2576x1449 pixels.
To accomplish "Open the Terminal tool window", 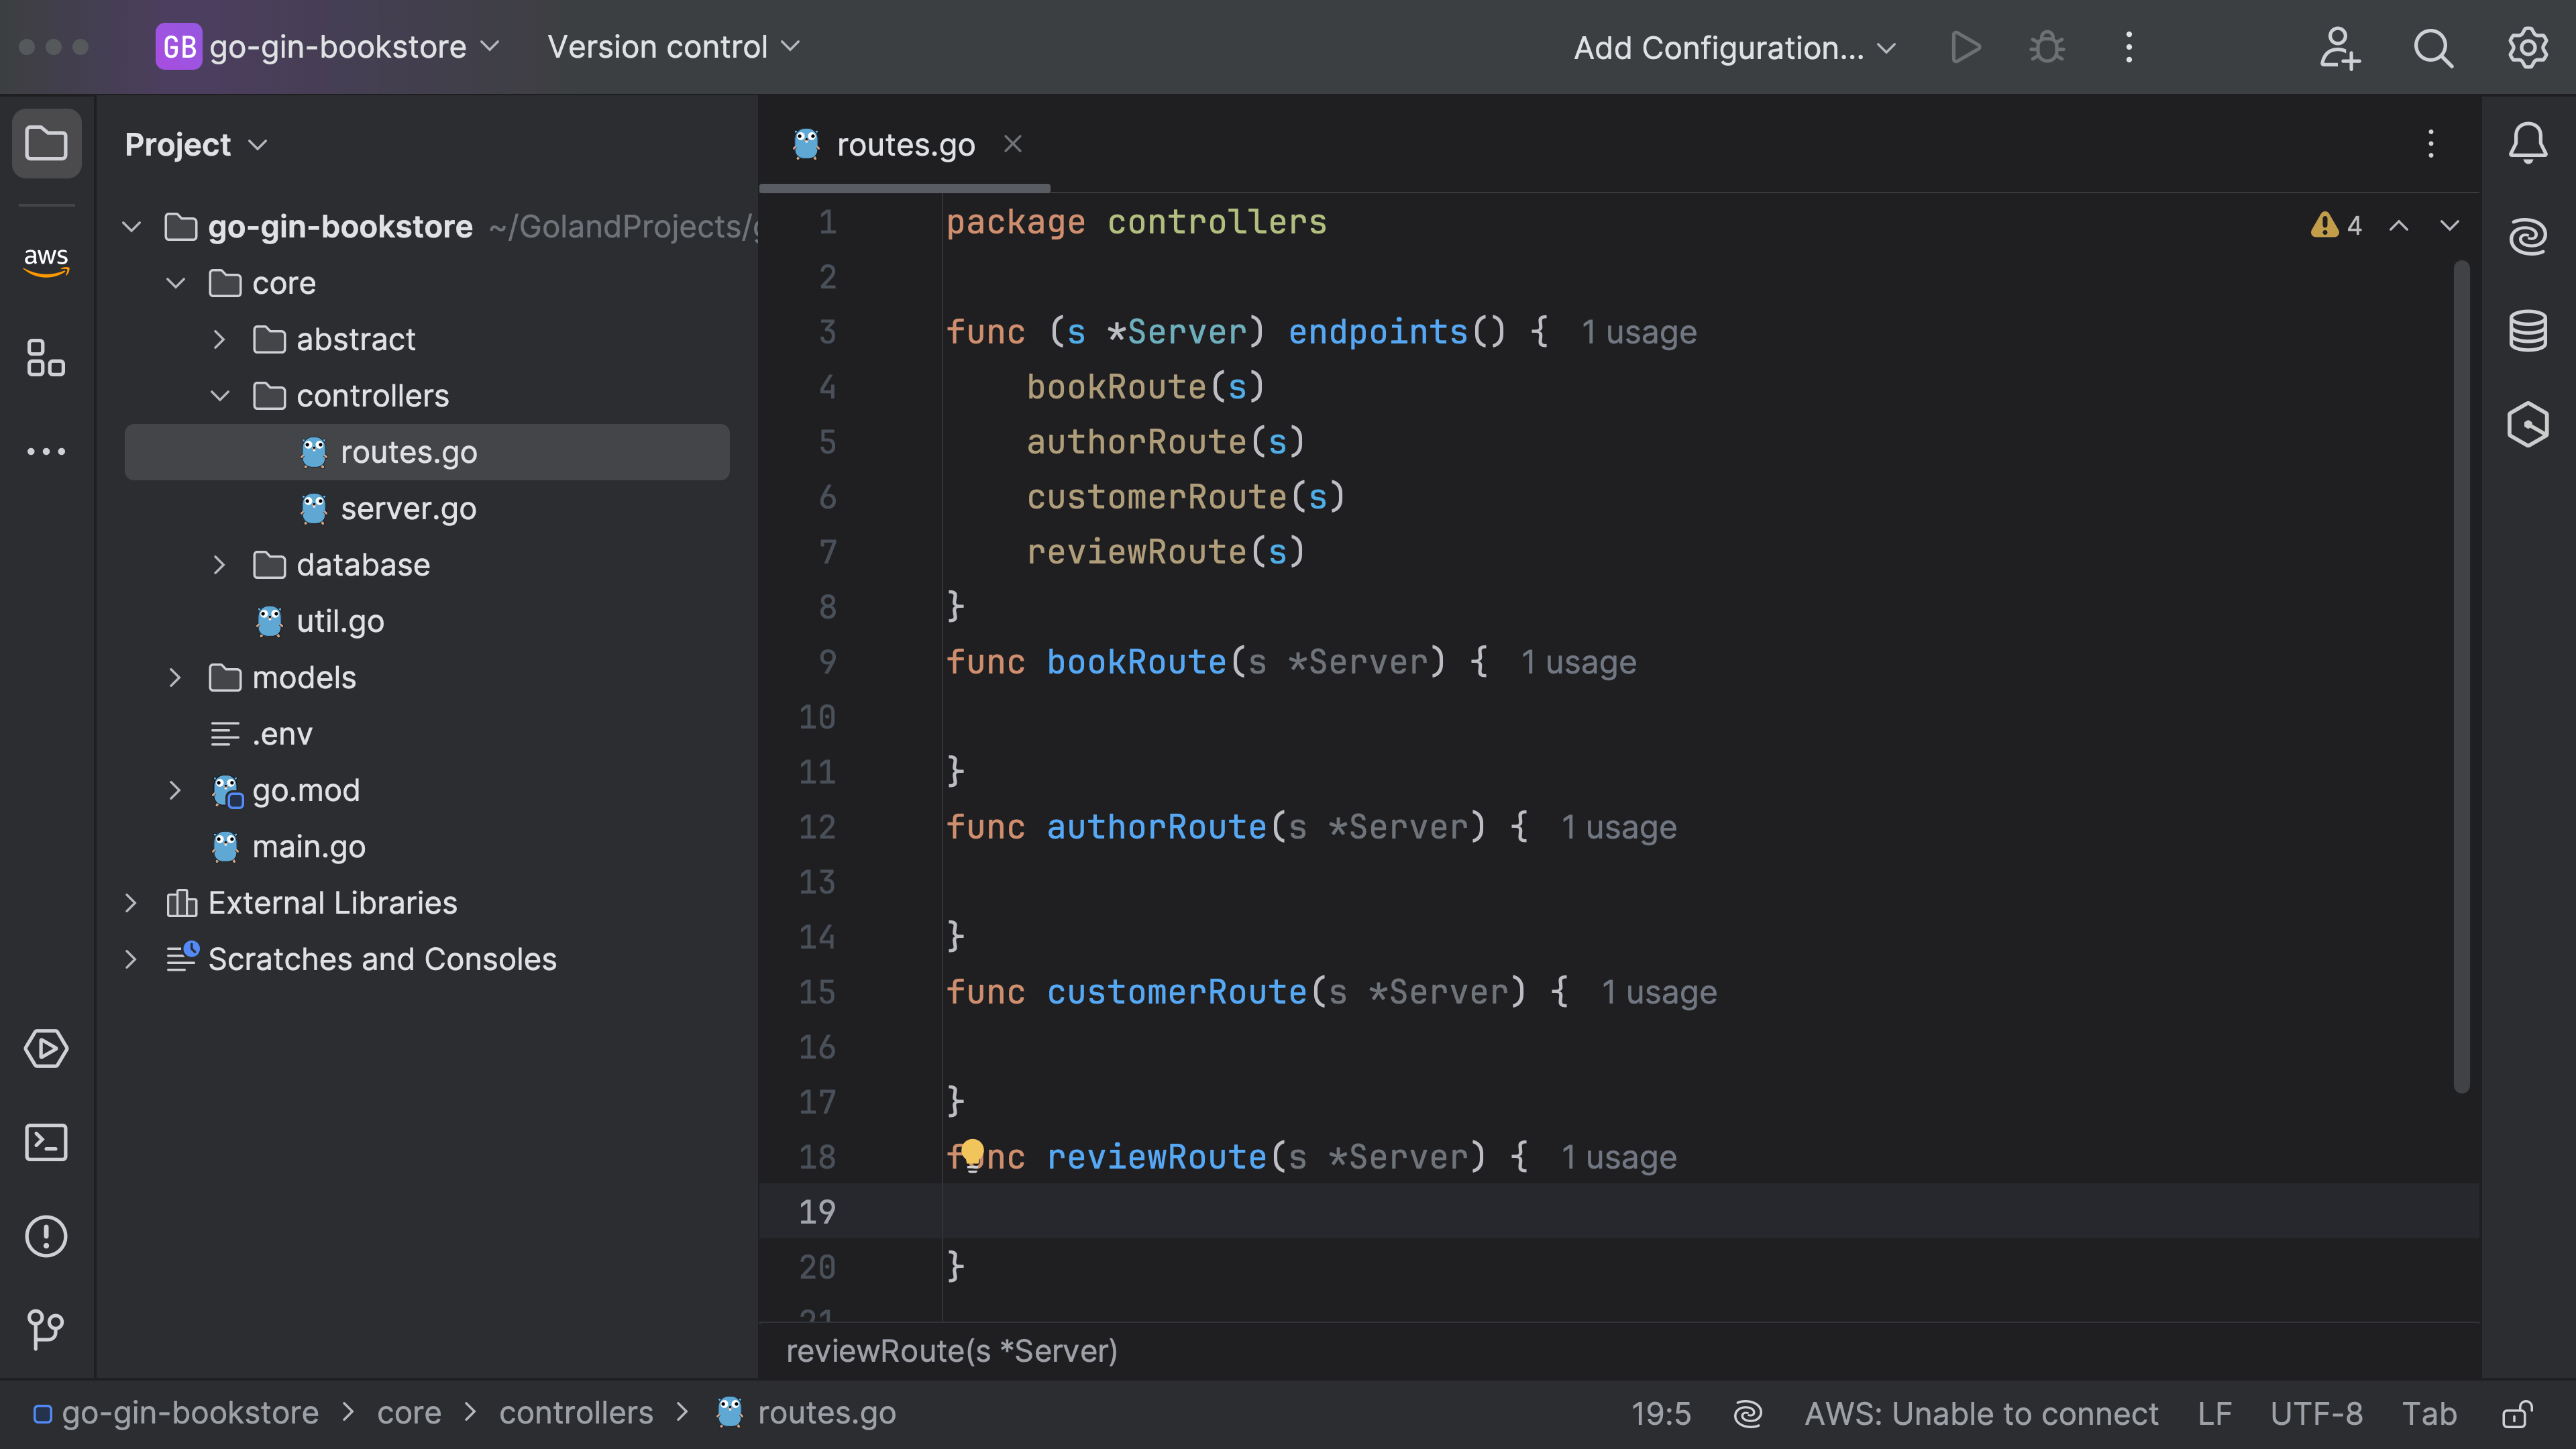I will coord(46,1142).
